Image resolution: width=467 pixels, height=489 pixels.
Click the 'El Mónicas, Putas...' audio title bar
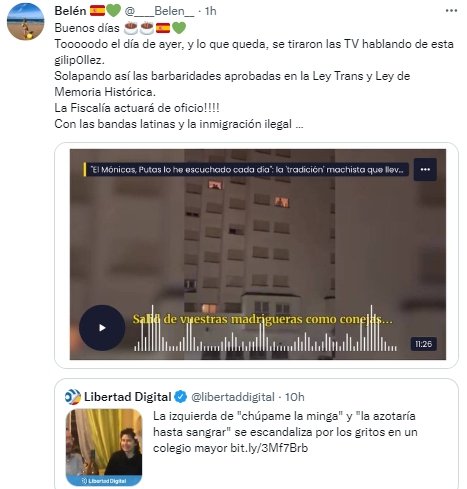tap(246, 170)
